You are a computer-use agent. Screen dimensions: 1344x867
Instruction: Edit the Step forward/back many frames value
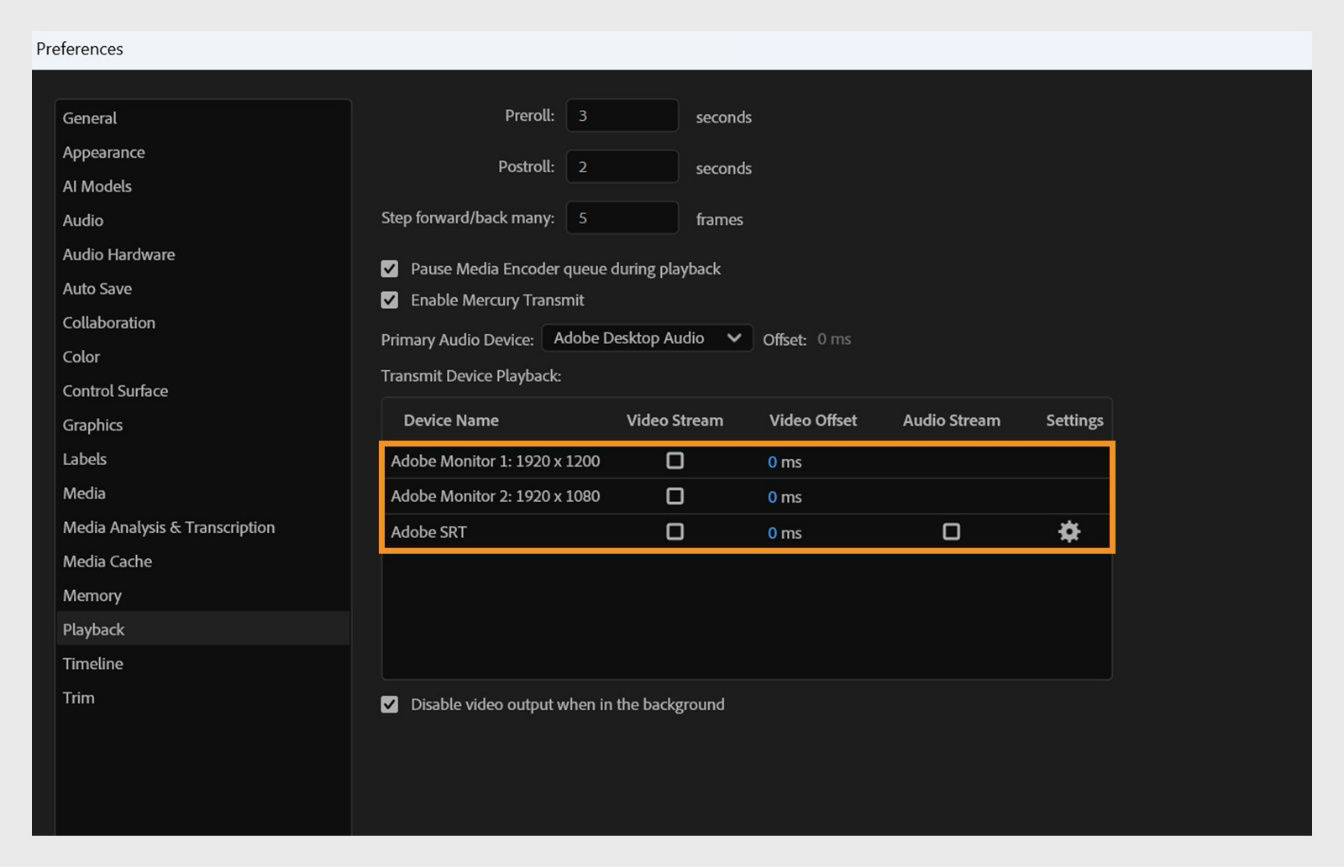622,218
